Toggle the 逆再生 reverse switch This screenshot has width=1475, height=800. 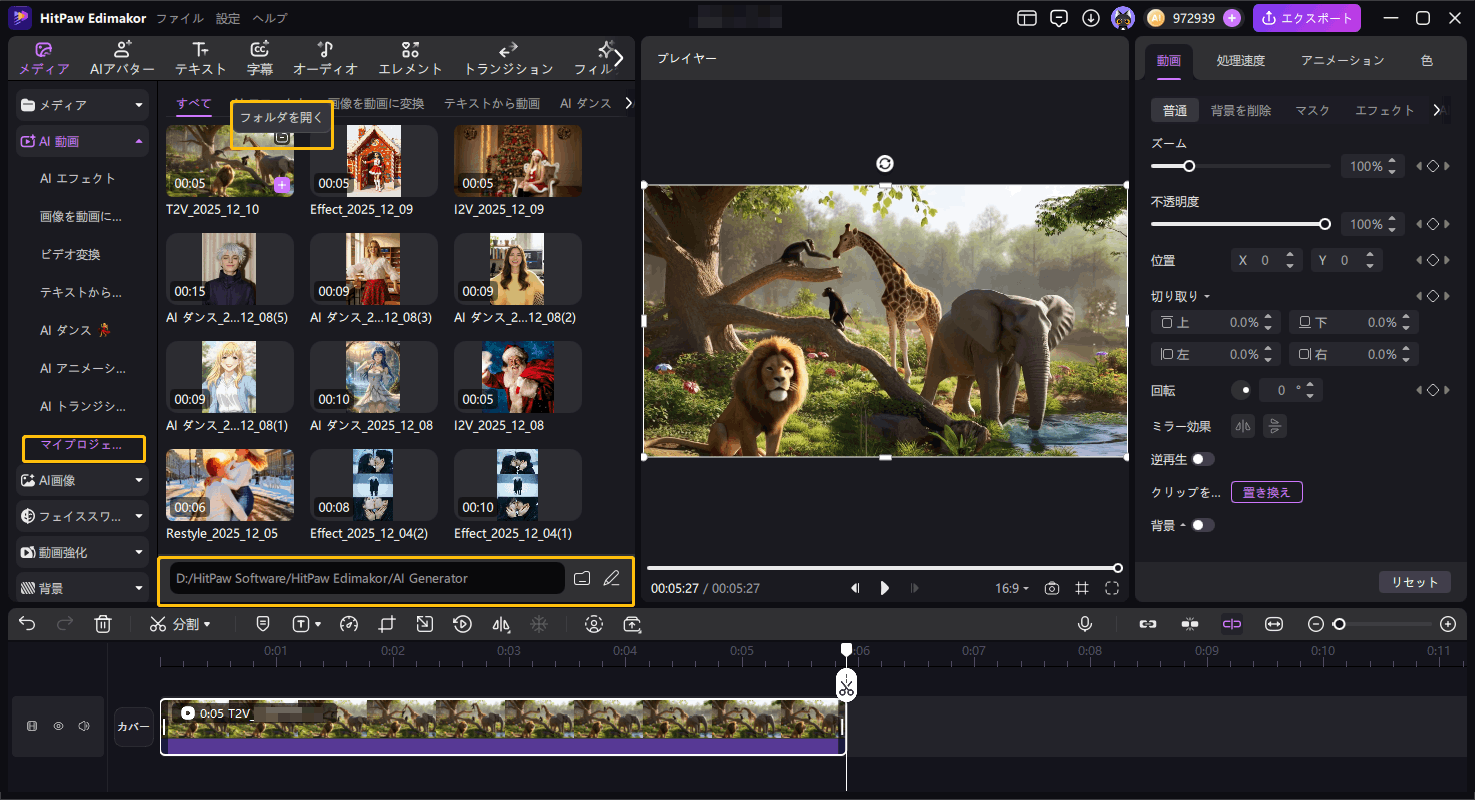click(x=1202, y=459)
